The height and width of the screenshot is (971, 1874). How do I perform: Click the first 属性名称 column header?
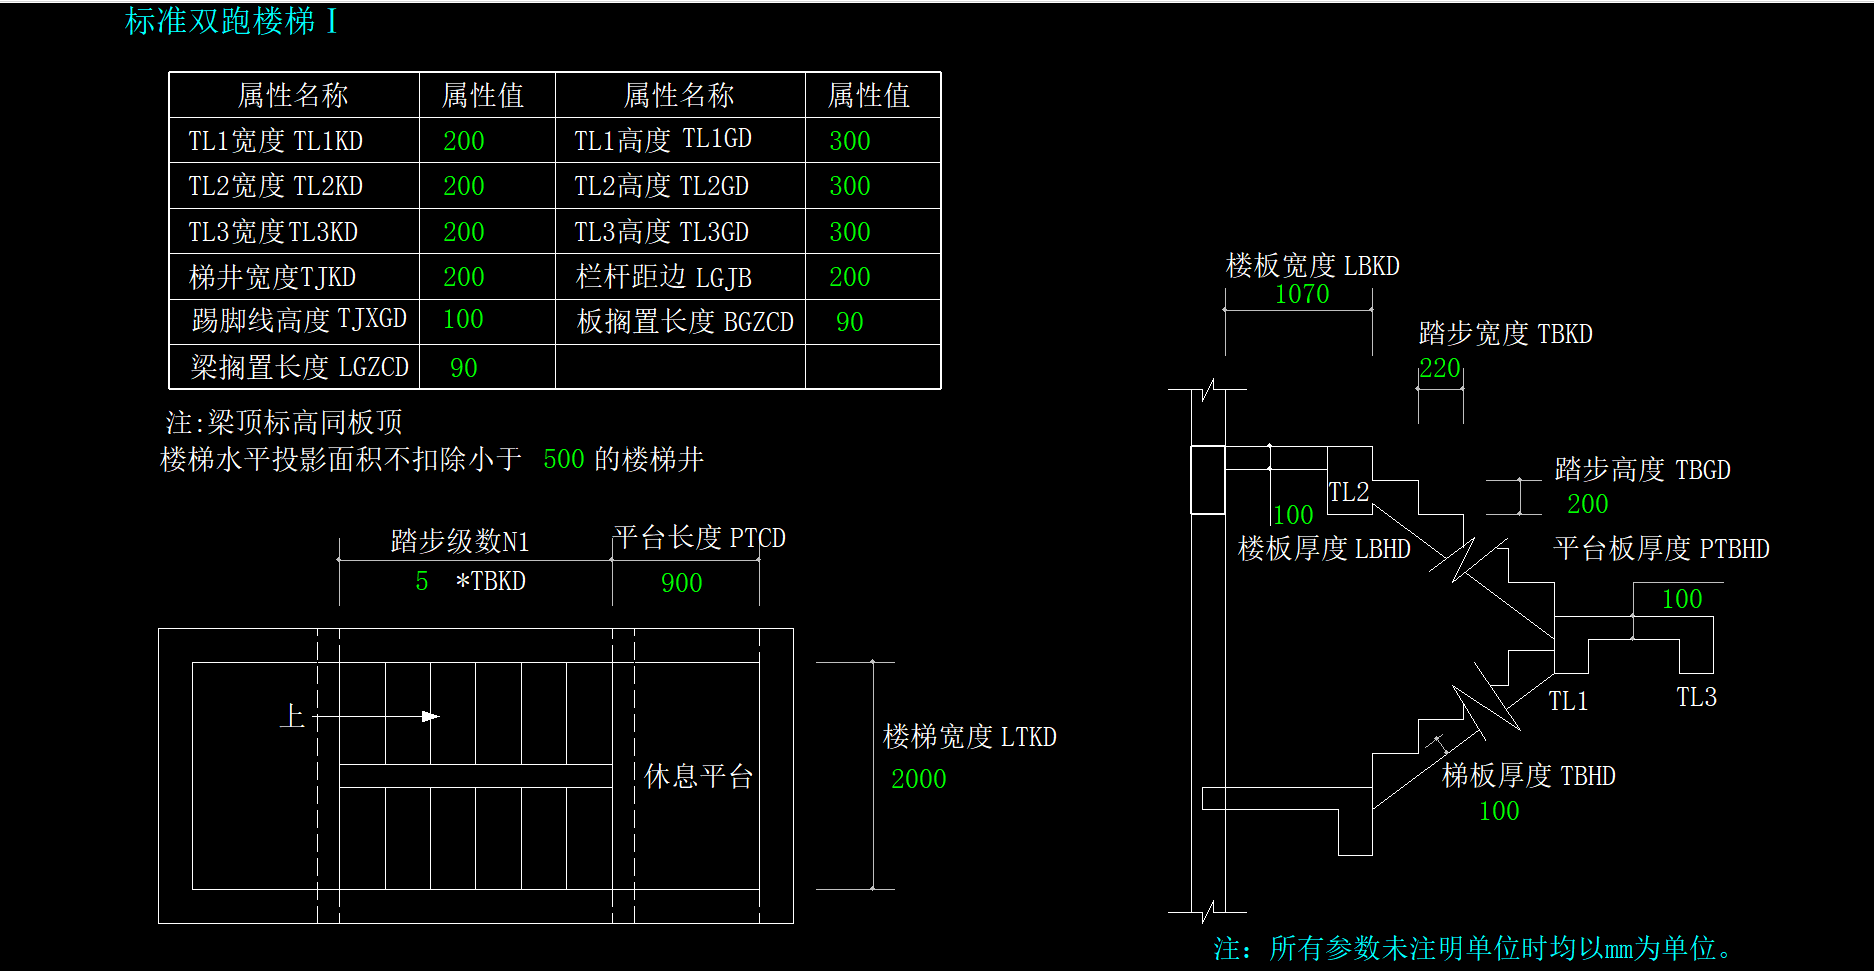coord(293,95)
